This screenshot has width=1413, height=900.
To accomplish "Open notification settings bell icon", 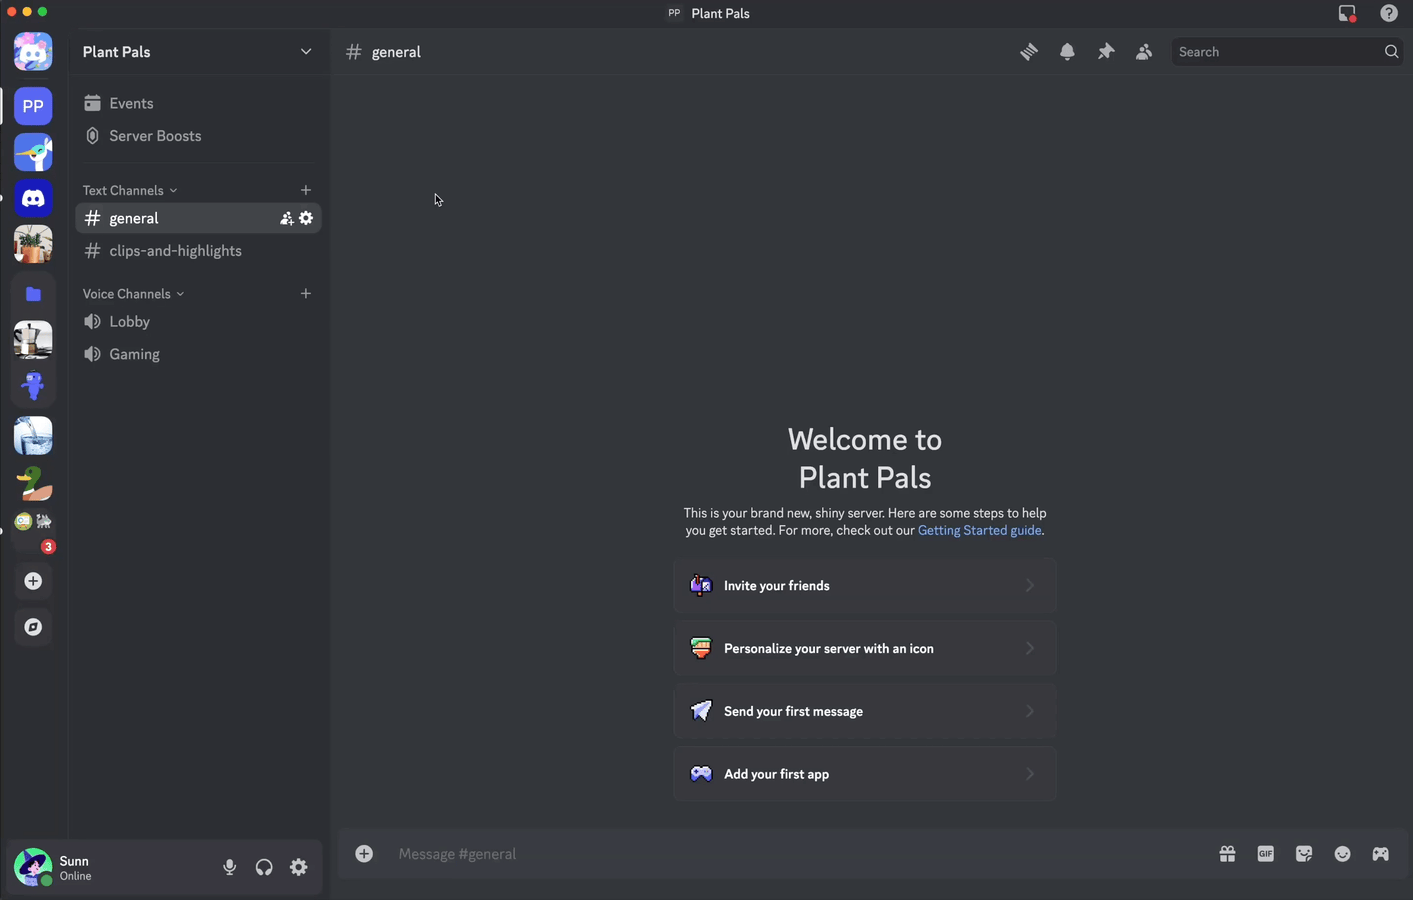I will (1067, 52).
